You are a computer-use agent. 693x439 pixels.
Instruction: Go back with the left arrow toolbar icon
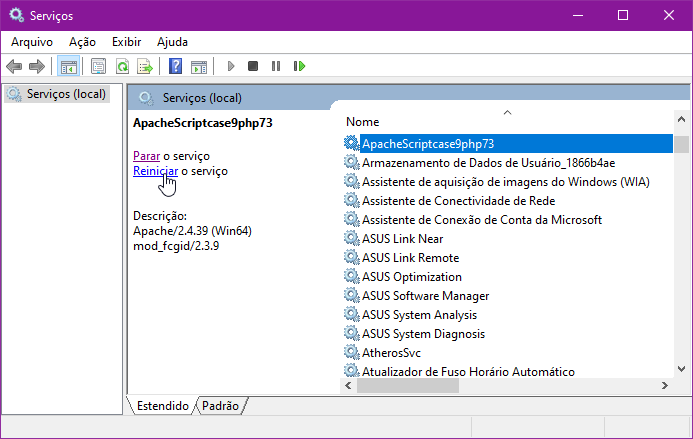pos(14,66)
